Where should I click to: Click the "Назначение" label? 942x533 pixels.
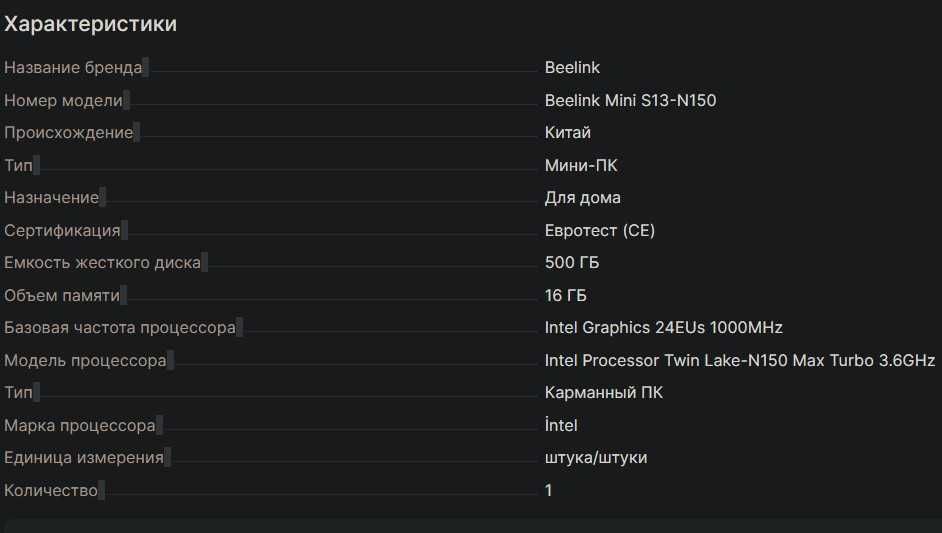click(52, 198)
